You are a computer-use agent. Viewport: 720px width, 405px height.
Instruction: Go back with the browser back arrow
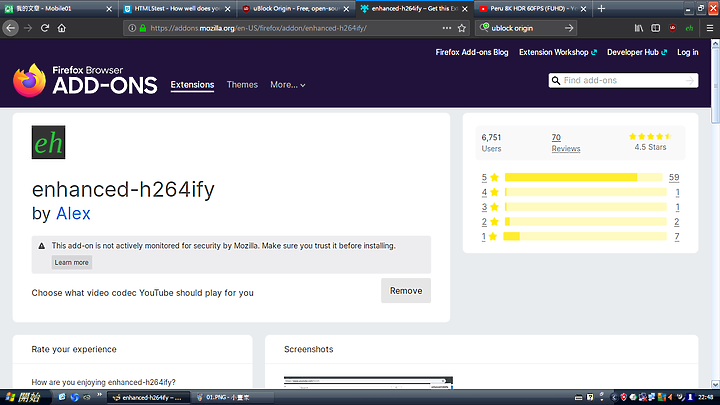[x=11, y=28]
